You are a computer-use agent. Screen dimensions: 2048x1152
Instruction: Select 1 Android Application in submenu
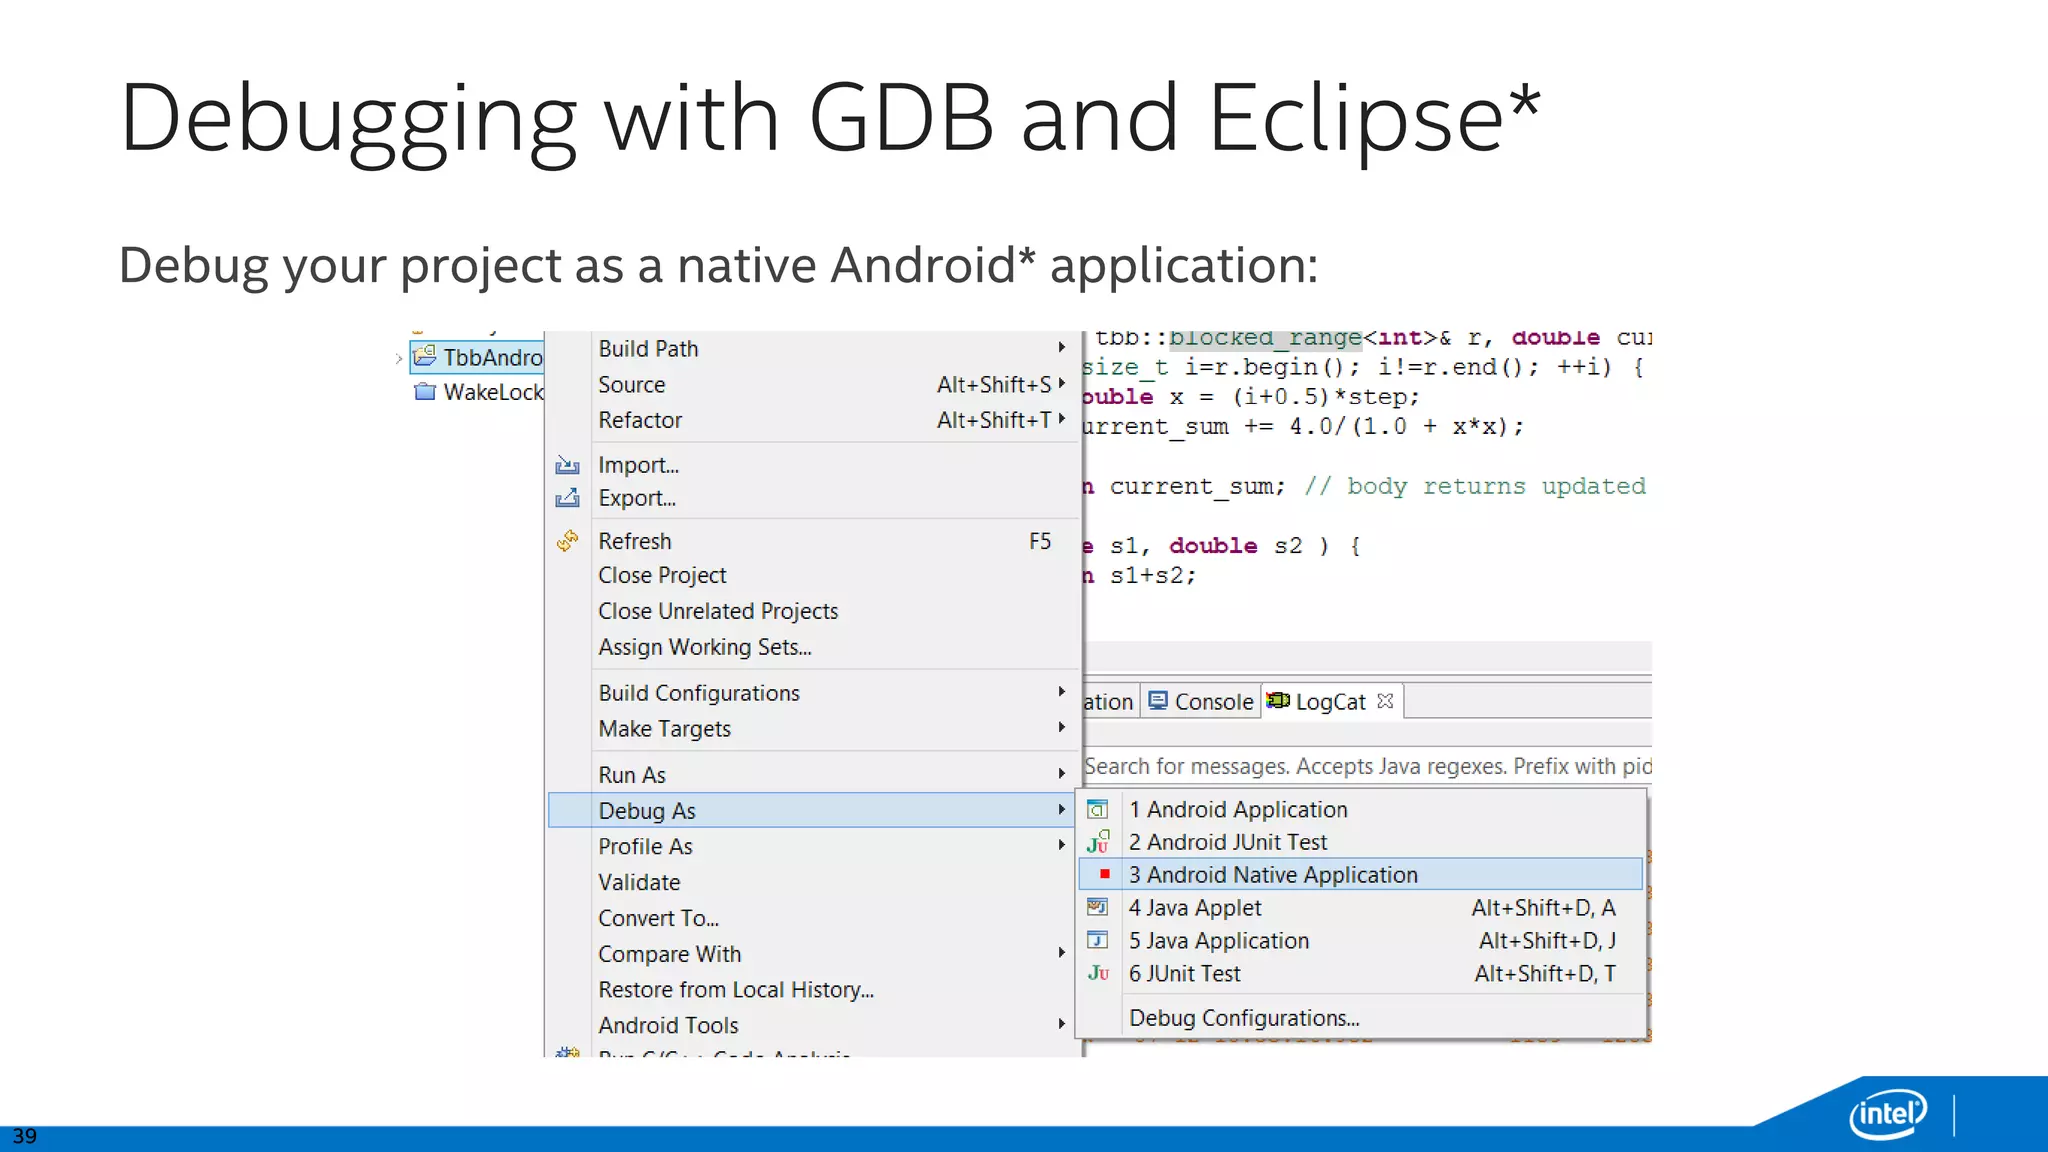click(1361, 809)
